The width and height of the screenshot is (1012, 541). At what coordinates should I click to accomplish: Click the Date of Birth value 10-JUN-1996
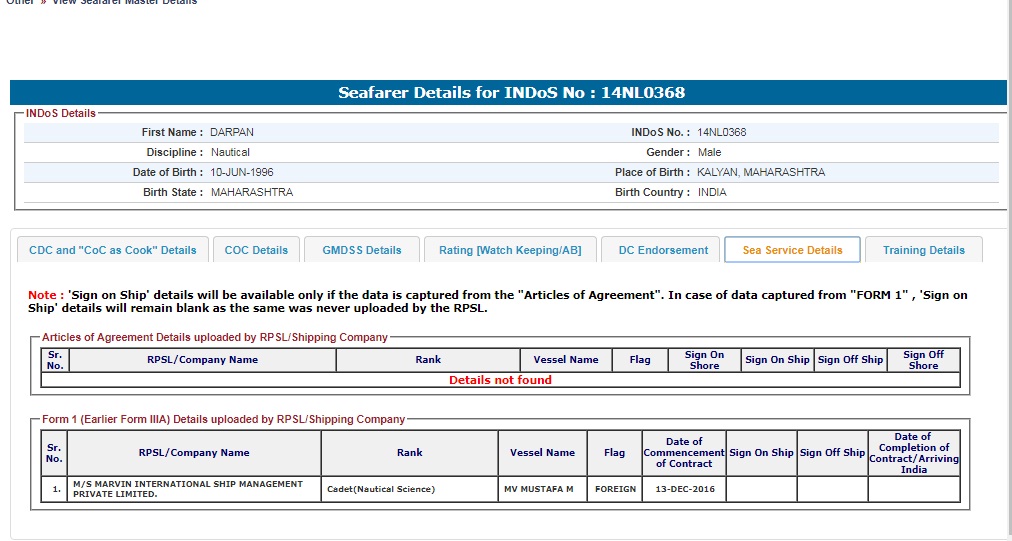(x=241, y=172)
